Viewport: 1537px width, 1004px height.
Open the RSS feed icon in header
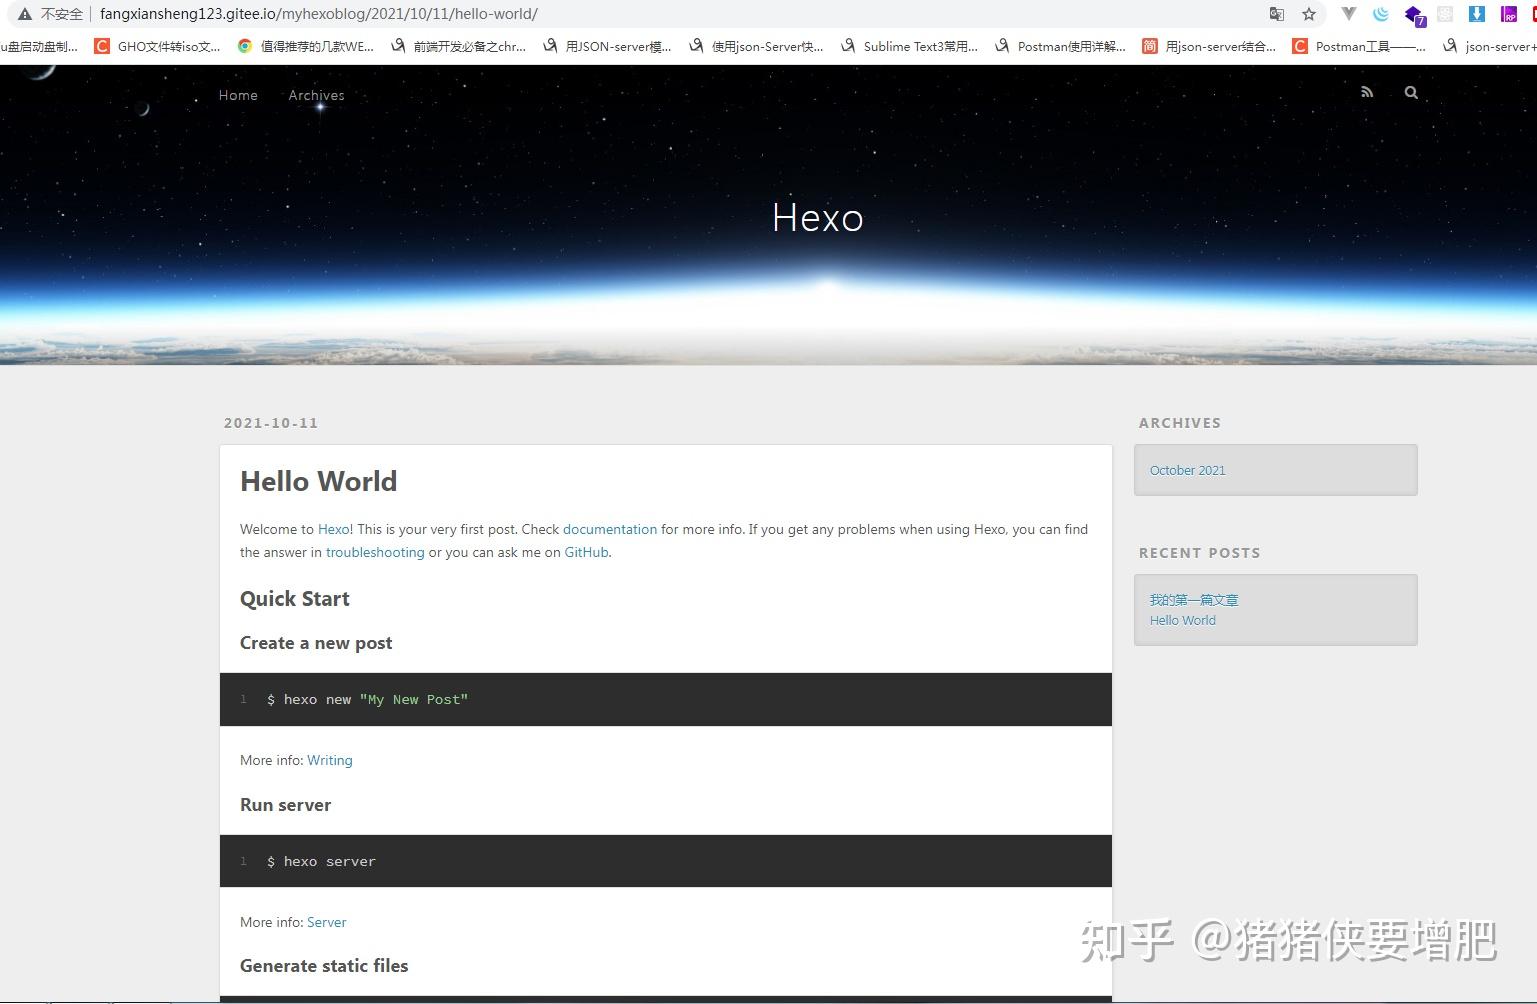point(1366,91)
